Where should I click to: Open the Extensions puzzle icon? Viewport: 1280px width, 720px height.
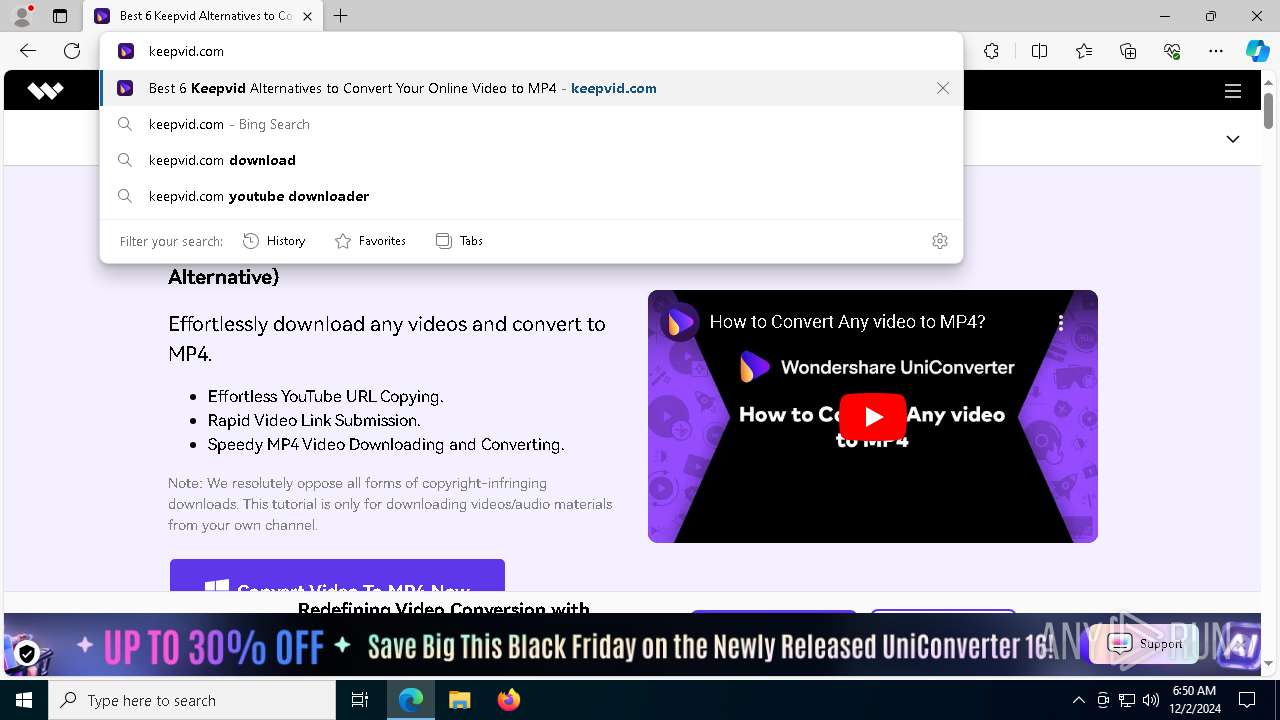coord(991,51)
